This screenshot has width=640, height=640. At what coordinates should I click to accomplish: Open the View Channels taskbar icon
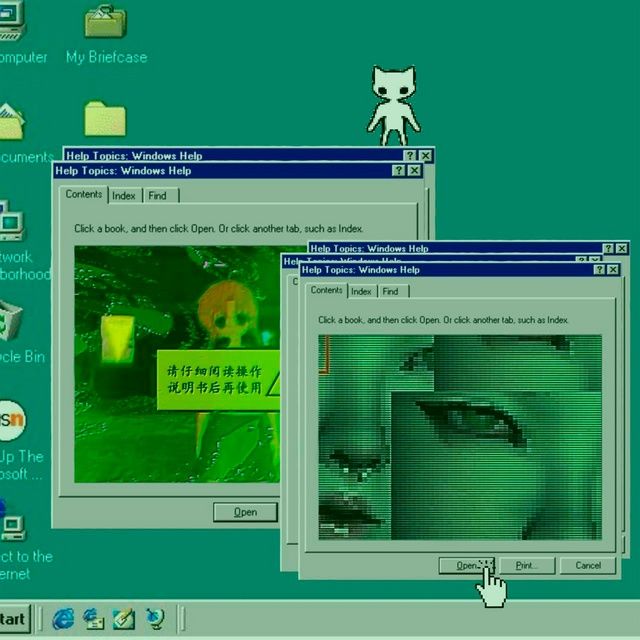click(154, 617)
